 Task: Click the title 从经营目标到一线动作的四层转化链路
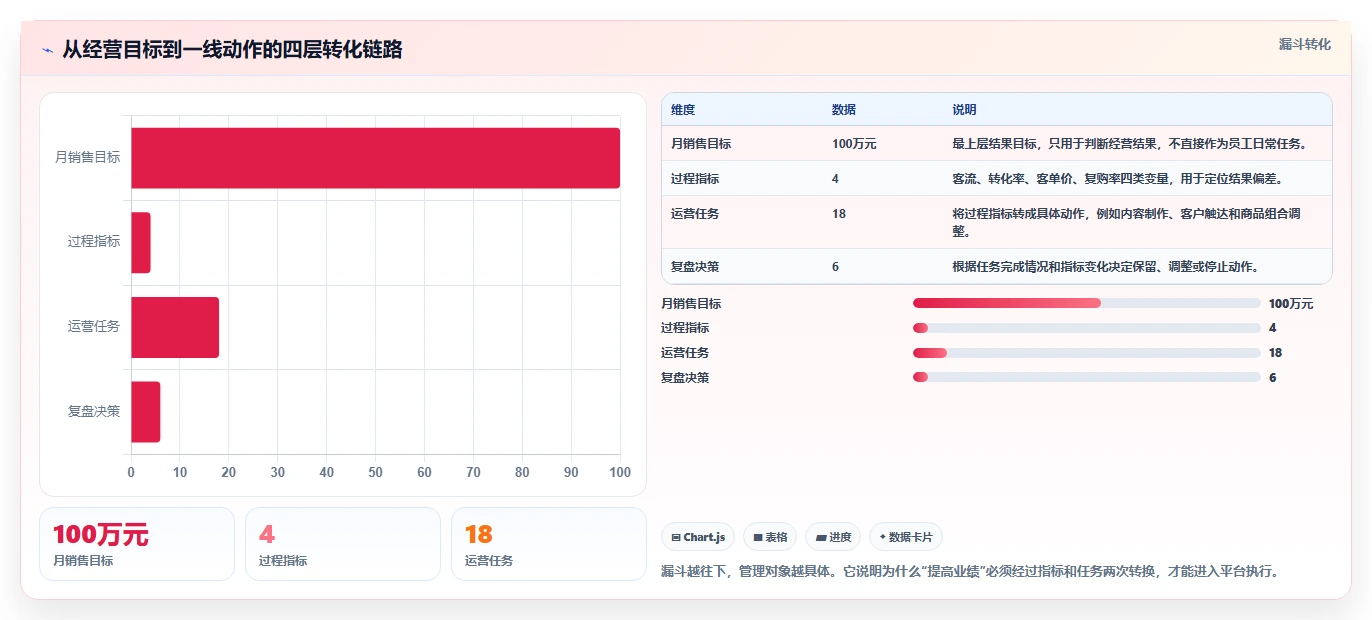pyautogui.click(x=232, y=50)
